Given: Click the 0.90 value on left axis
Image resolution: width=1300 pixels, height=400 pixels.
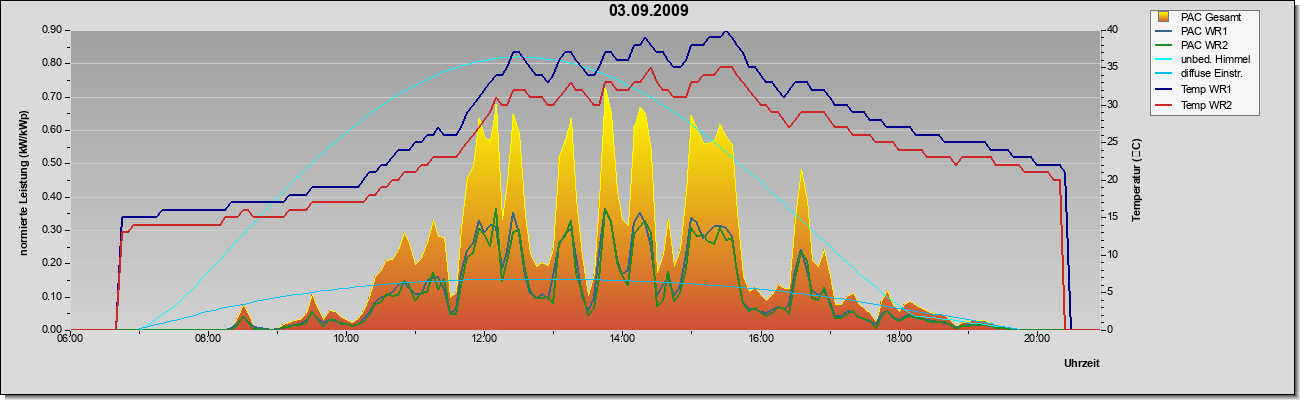Looking at the screenshot, I should [52, 30].
